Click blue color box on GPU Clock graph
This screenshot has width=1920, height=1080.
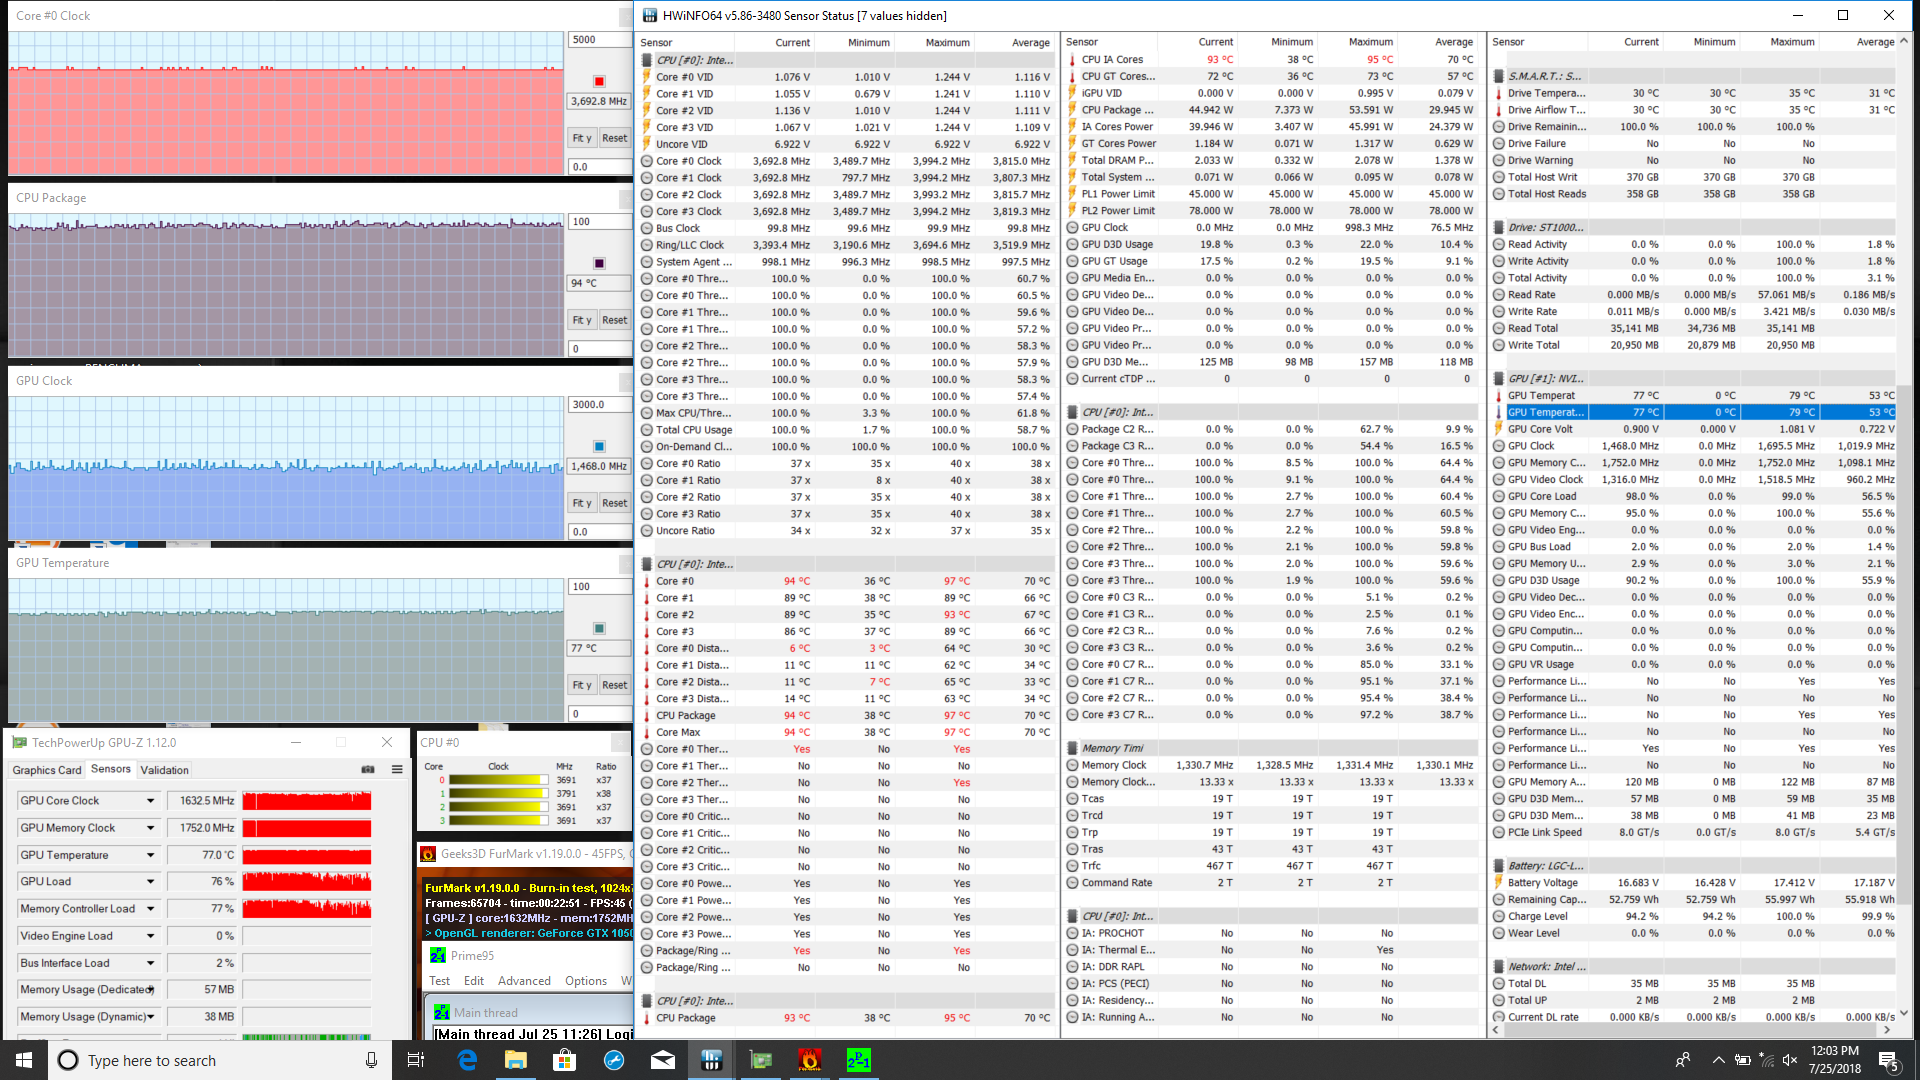(599, 446)
